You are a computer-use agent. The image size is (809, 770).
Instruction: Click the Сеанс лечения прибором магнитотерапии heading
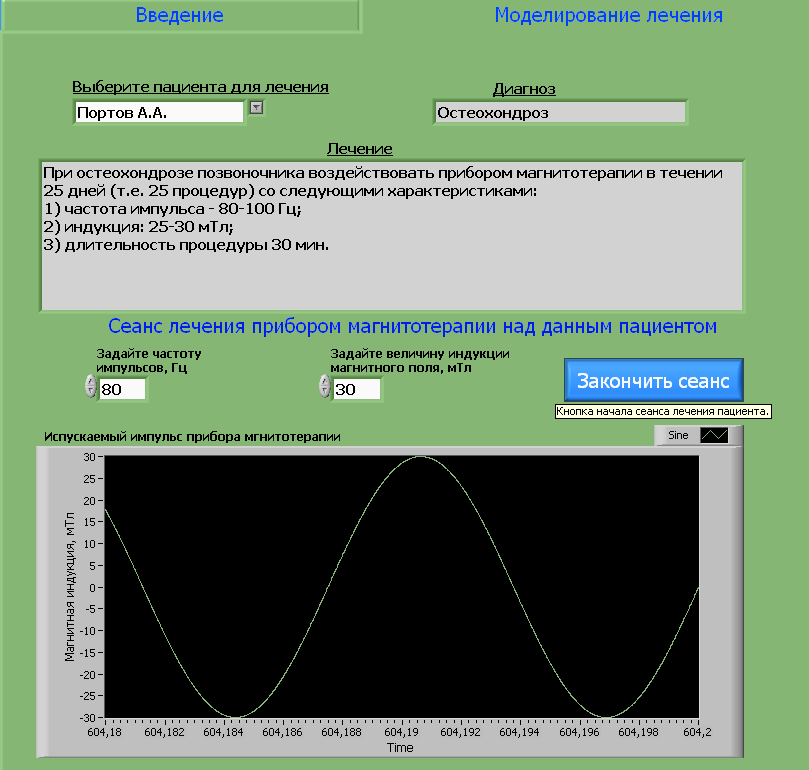(412, 326)
